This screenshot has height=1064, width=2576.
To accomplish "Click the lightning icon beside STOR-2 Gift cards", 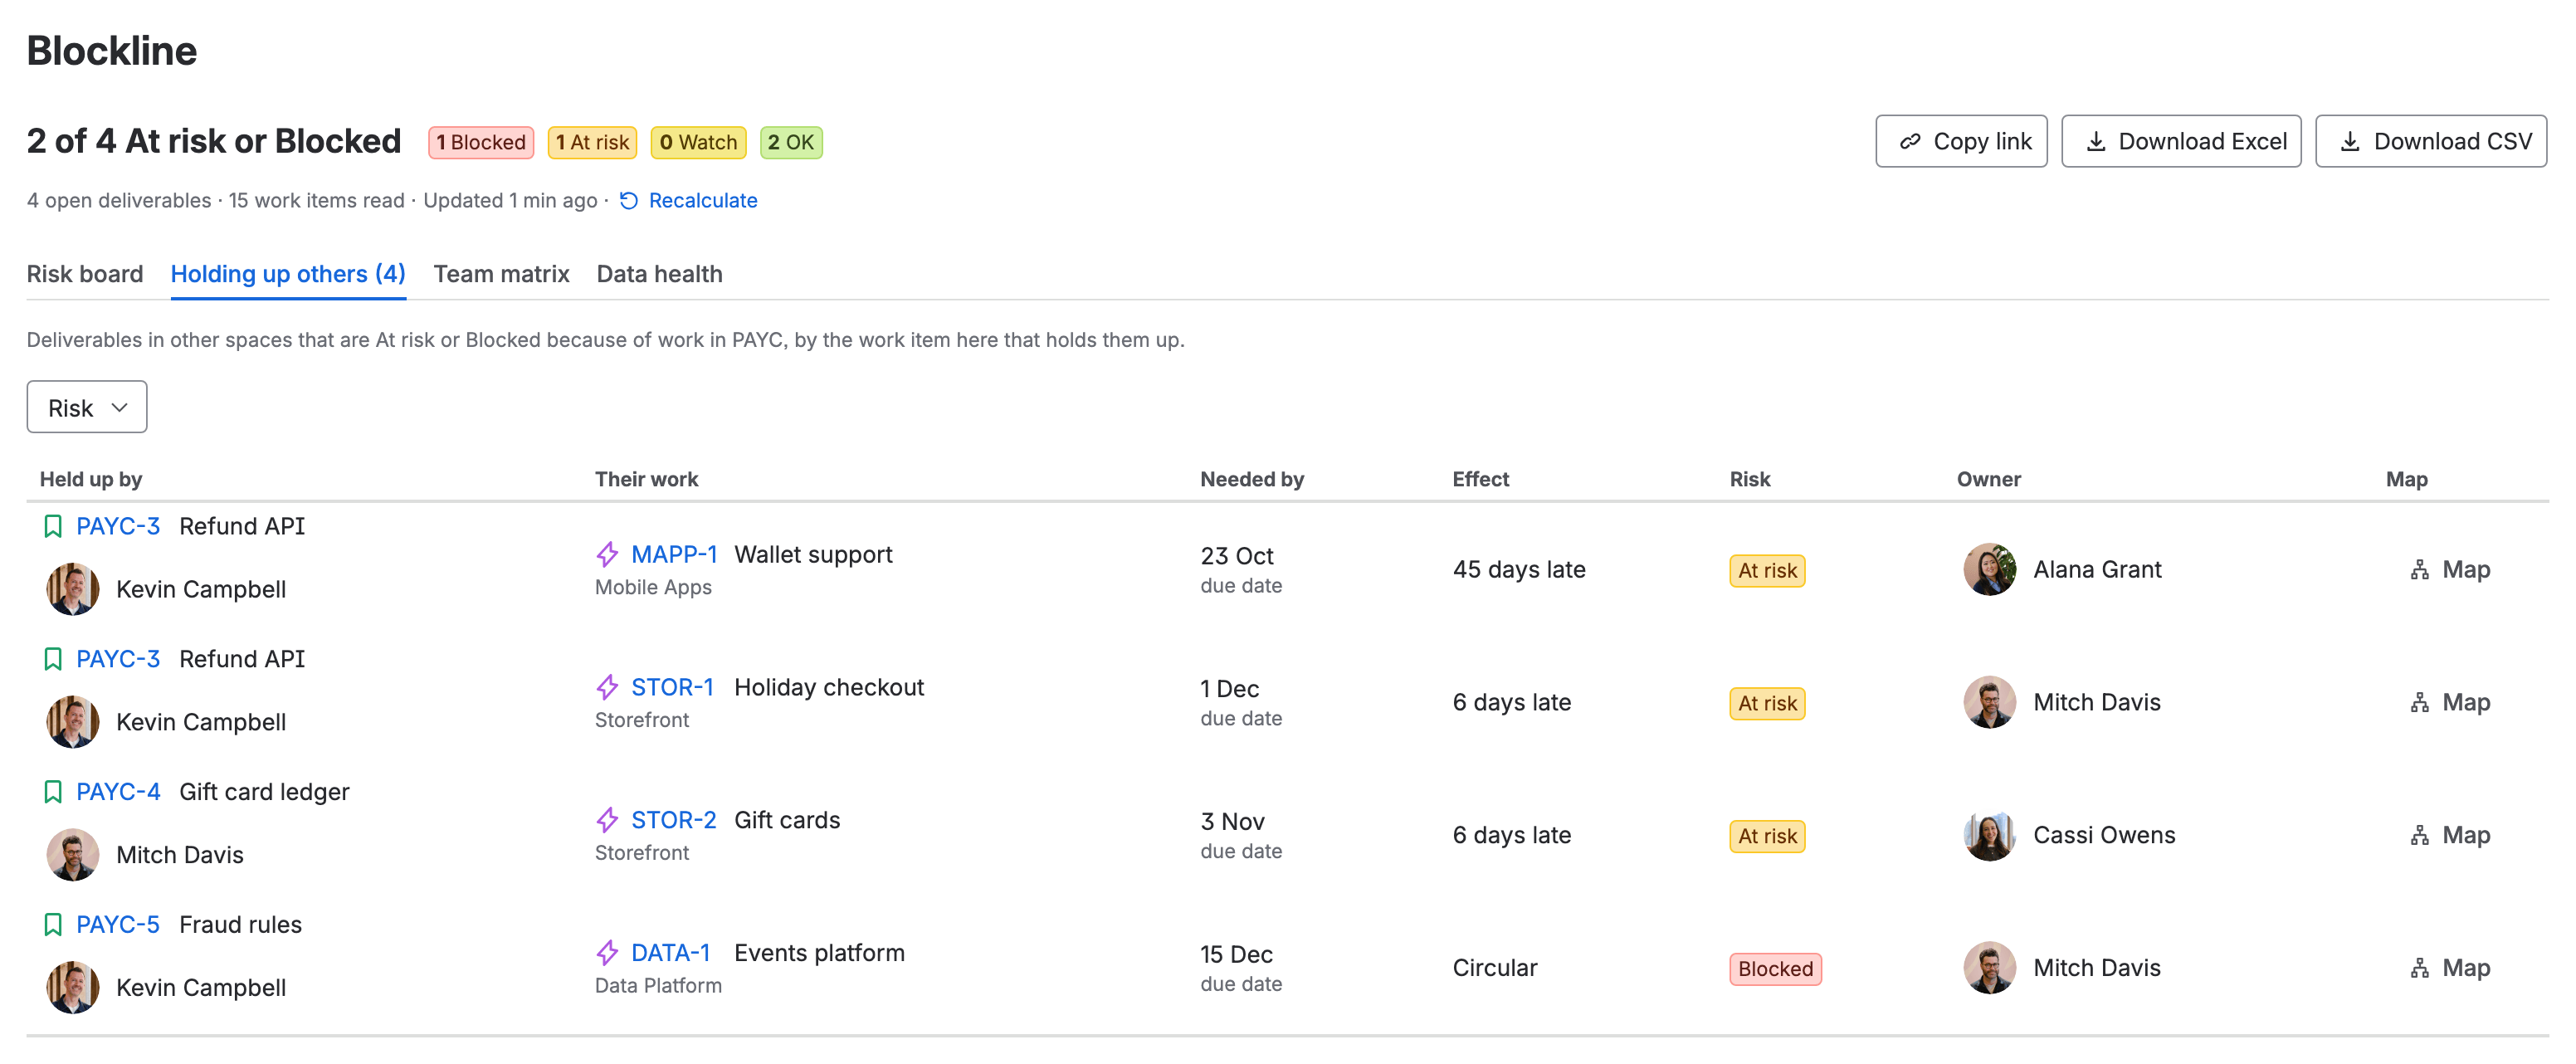I will 607,820.
